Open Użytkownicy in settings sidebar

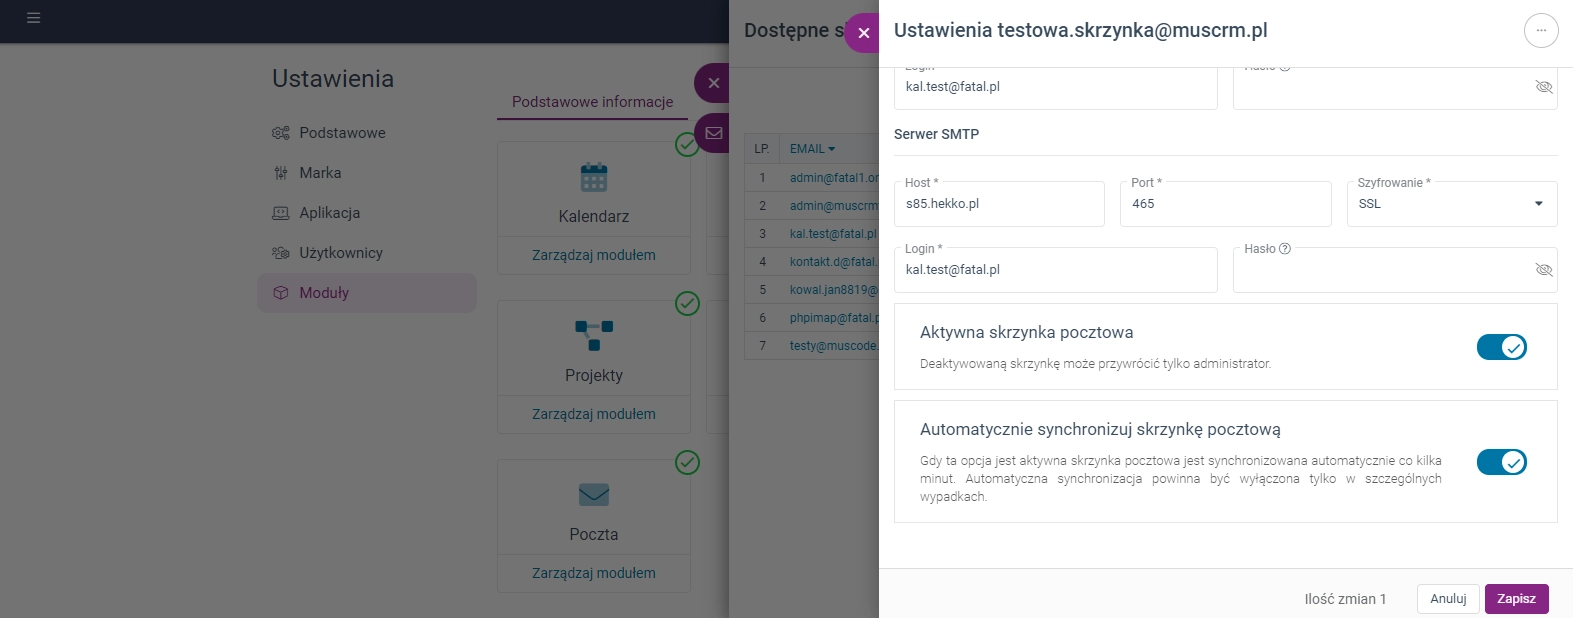[x=366, y=253]
